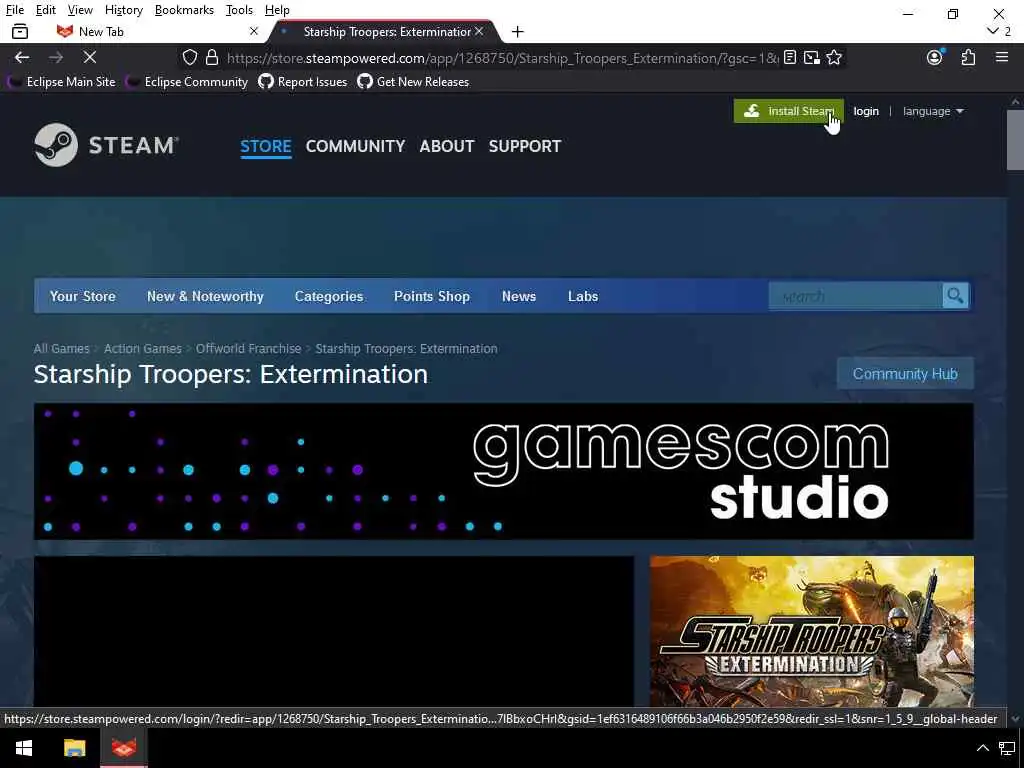
Task: Click the login link
Action: (x=865, y=111)
